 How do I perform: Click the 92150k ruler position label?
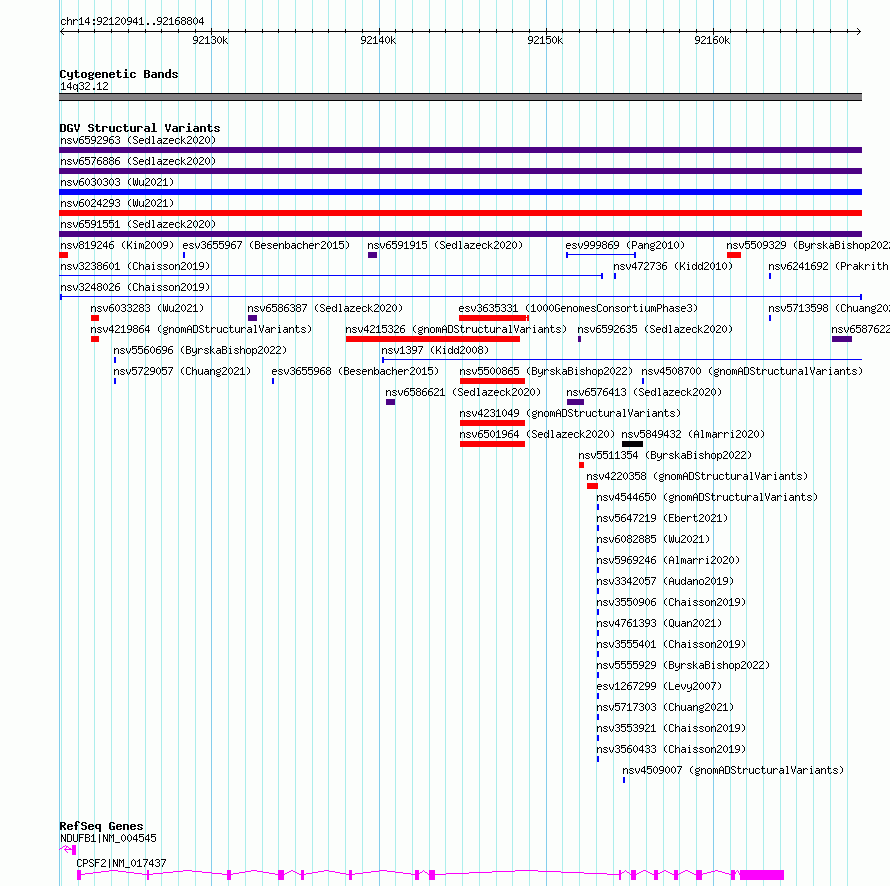[x=545, y=40]
